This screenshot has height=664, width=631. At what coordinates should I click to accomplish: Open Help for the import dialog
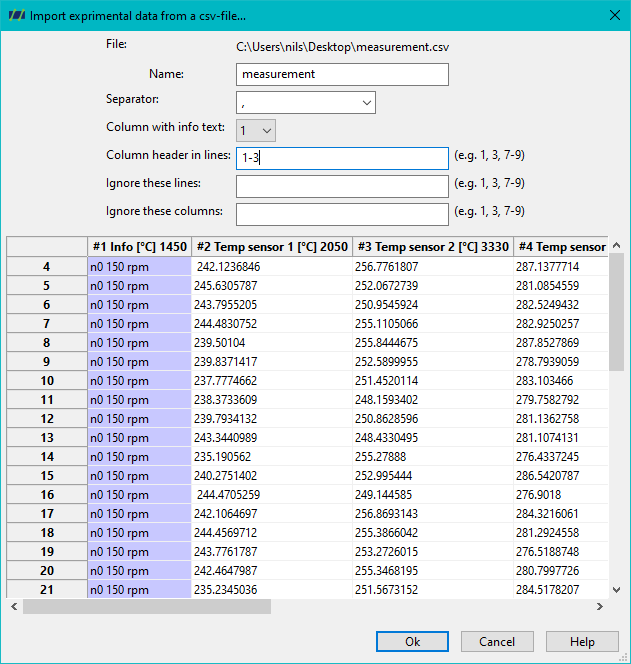click(x=582, y=642)
